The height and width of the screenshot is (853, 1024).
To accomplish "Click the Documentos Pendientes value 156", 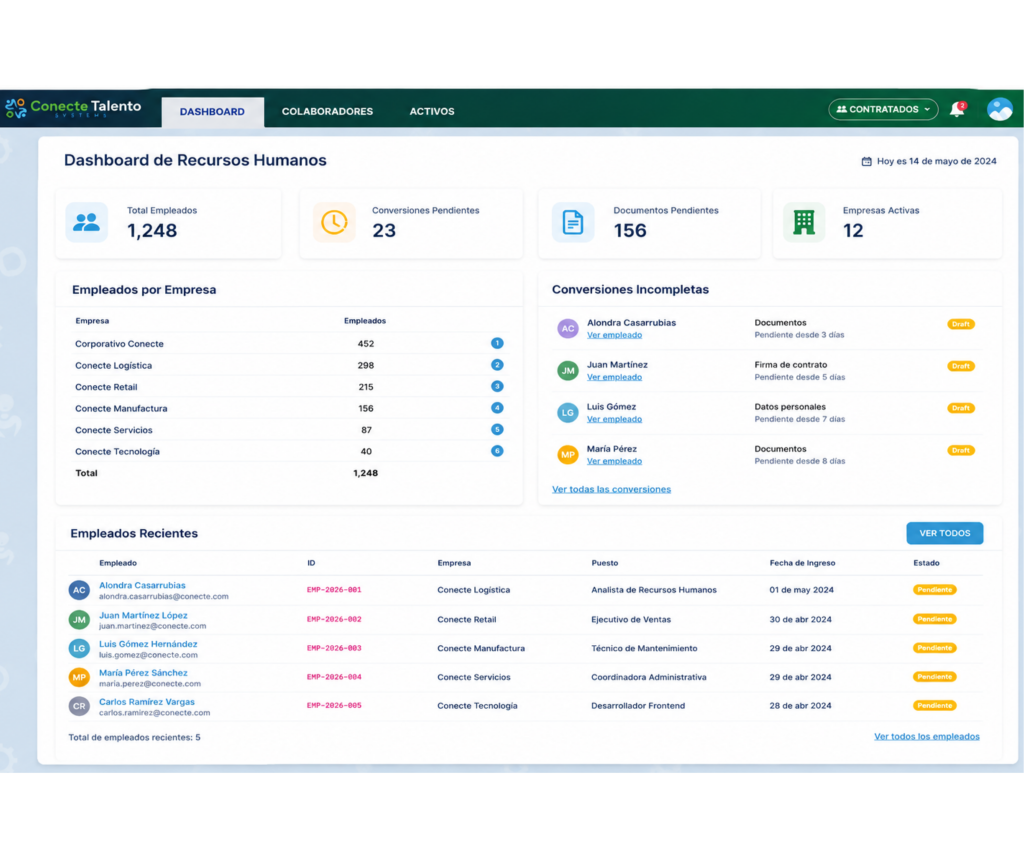I will point(630,231).
